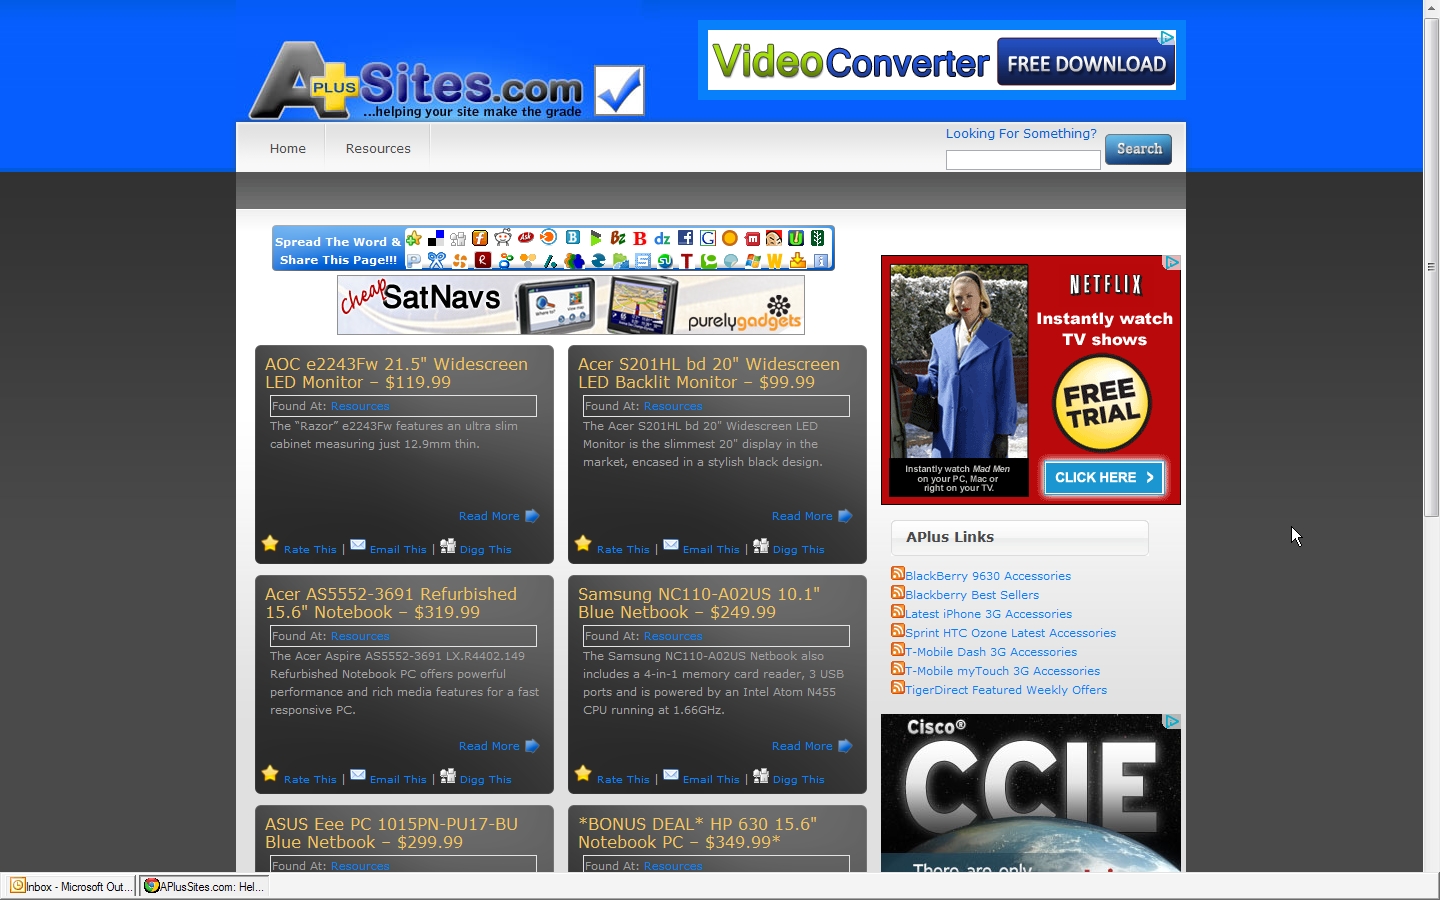Switch to Inbox - Microsoft Outlook taskbar item

(x=69, y=886)
